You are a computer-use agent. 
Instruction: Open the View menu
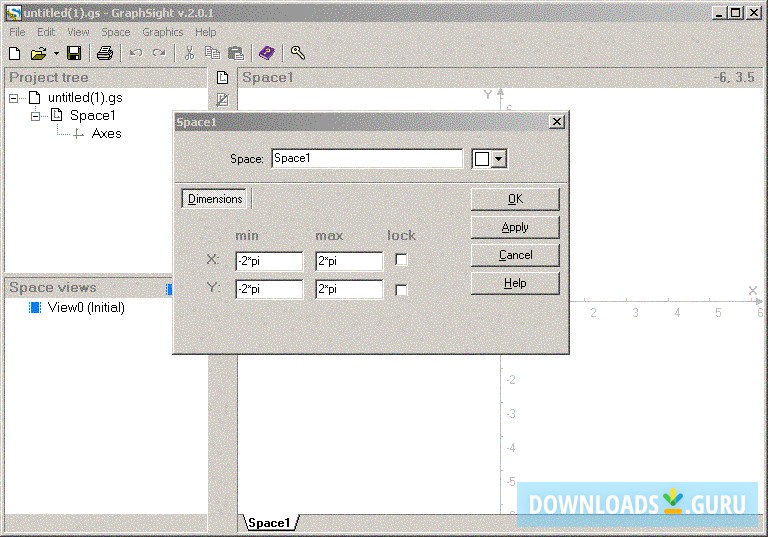tap(78, 32)
